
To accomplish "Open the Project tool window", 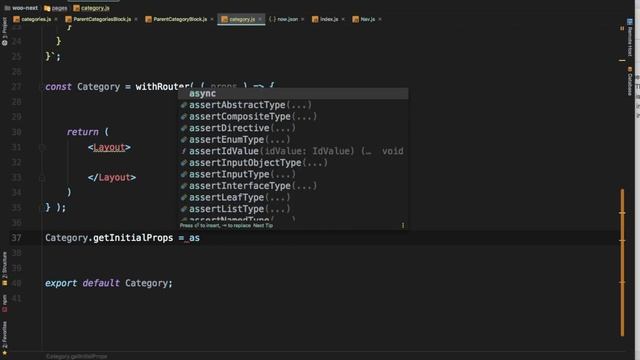I will pyautogui.click(x=4, y=31).
